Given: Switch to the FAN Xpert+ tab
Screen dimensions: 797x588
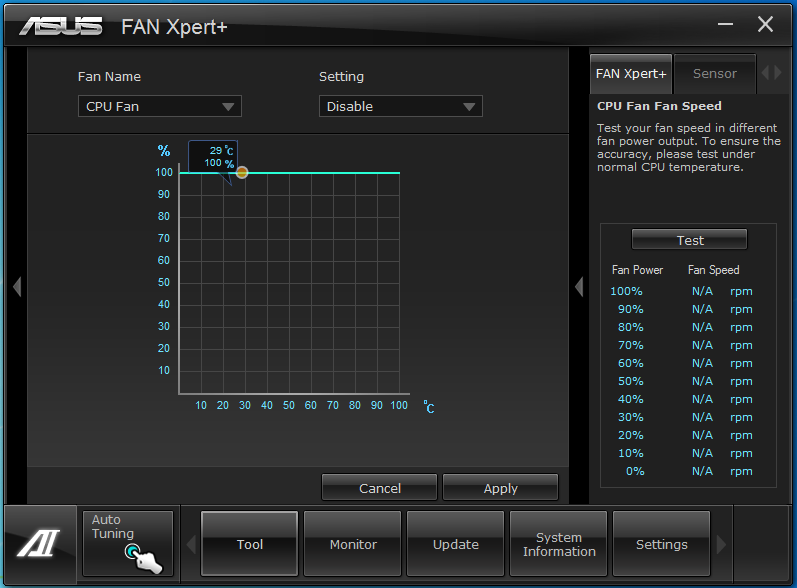Looking at the screenshot, I should 631,74.
